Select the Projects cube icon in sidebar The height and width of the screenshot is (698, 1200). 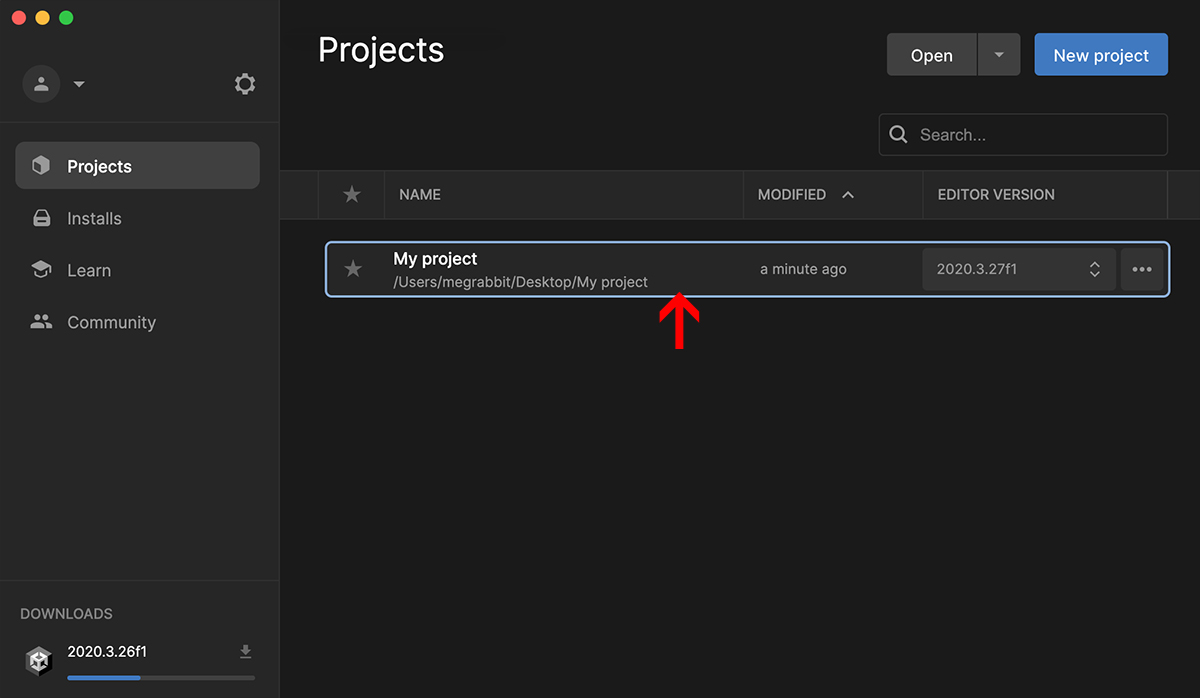pos(40,165)
